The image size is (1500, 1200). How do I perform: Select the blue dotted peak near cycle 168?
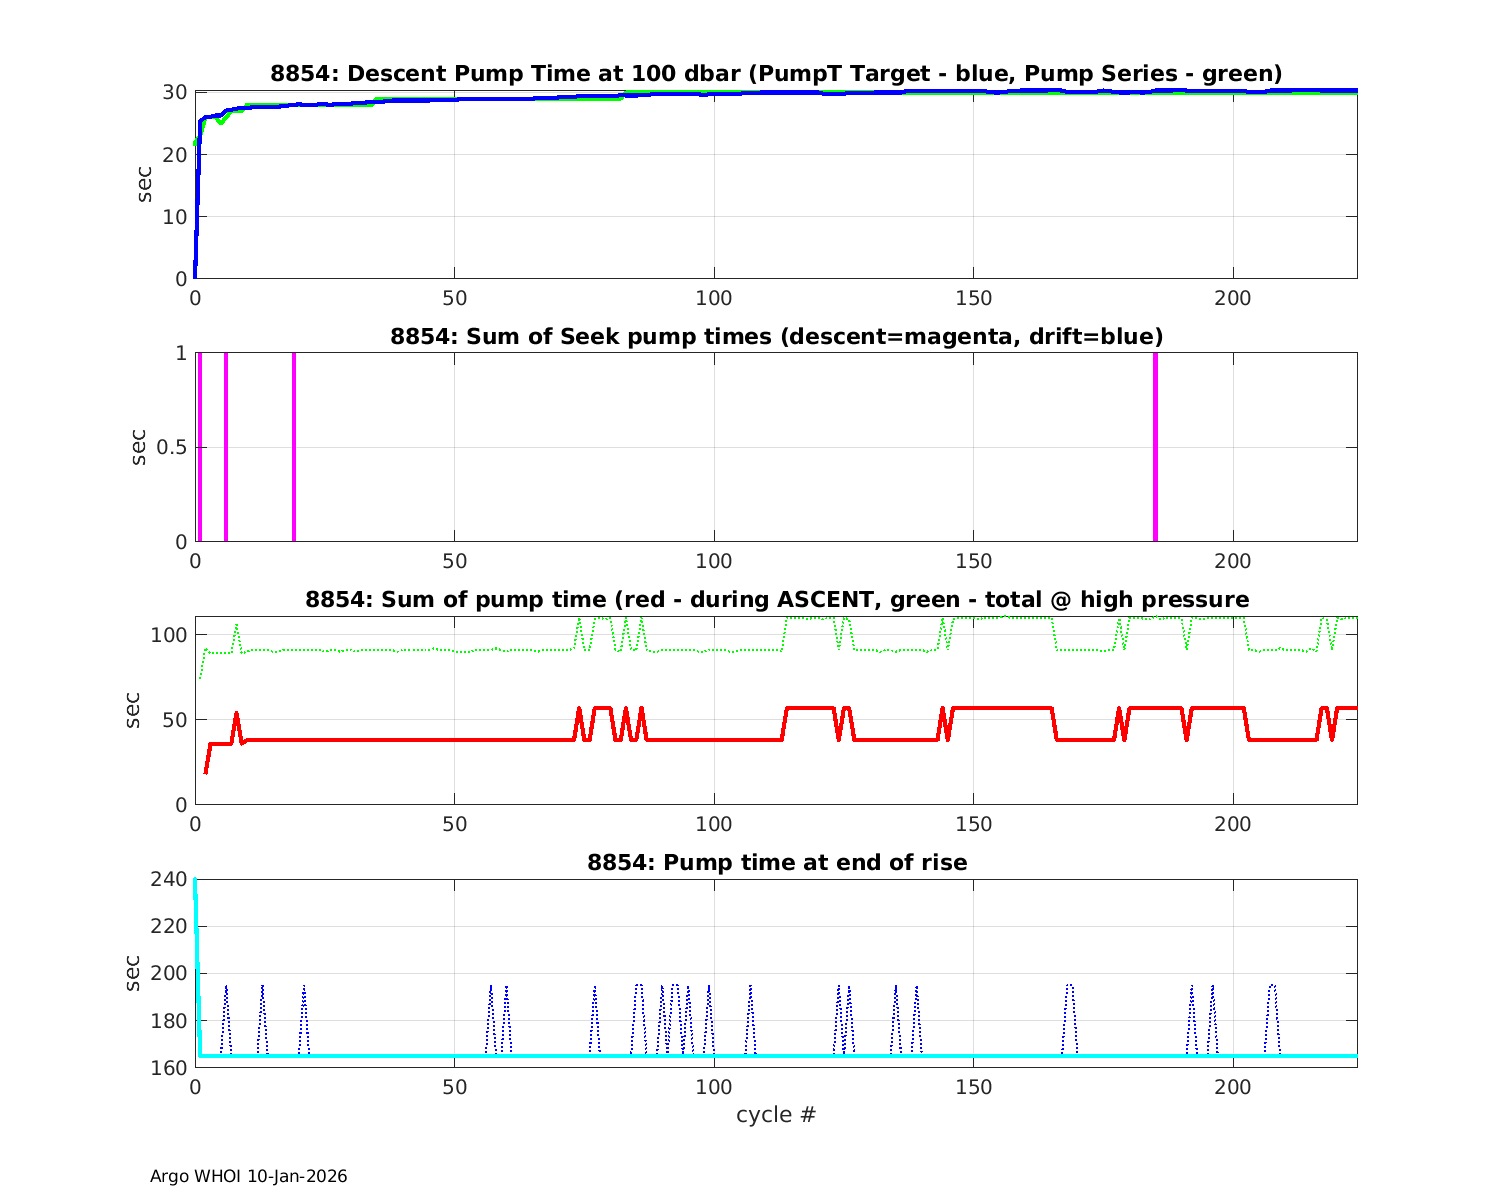(x=1069, y=987)
